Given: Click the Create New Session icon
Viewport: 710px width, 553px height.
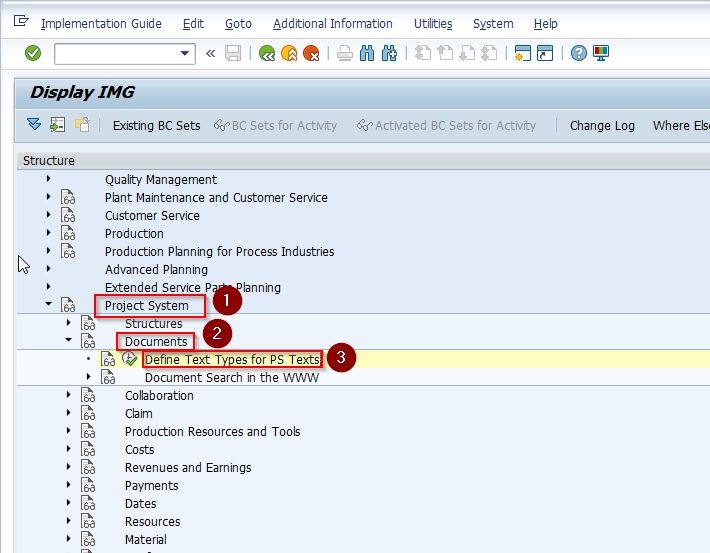Looking at the screenshot, I should (x=523, y=53).
